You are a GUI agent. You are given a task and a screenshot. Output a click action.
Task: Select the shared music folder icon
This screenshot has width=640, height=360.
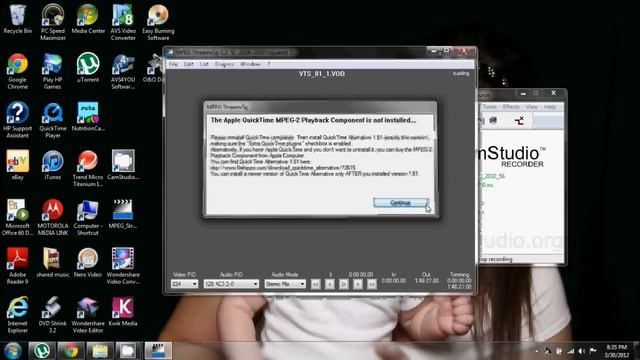point(53,262)
